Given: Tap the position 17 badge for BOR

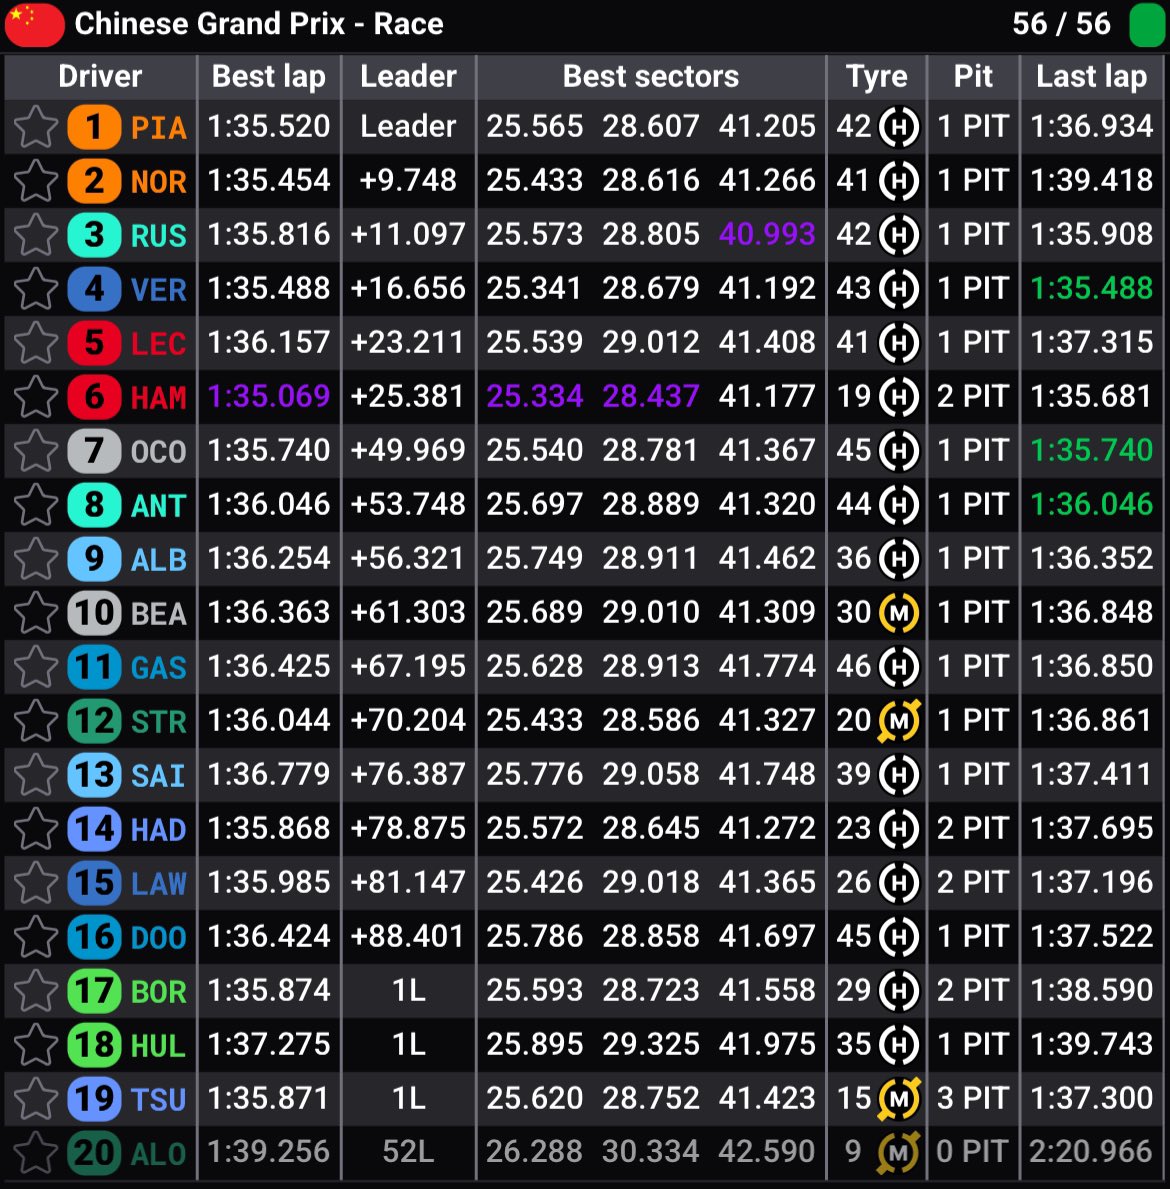Looking at the screenshot, I should coord(94,991).
